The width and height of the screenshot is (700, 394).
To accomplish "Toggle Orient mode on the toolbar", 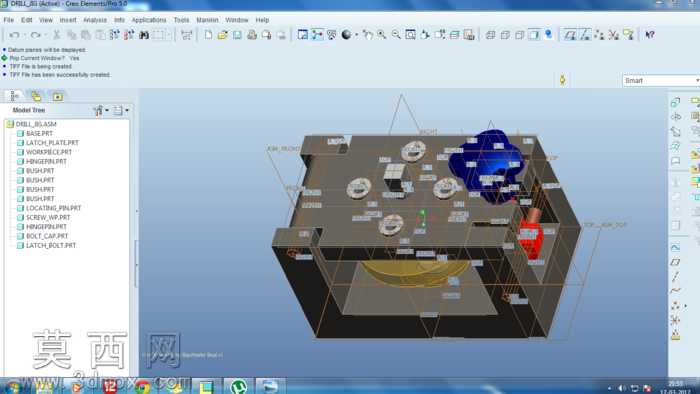I will coord(331,35).
